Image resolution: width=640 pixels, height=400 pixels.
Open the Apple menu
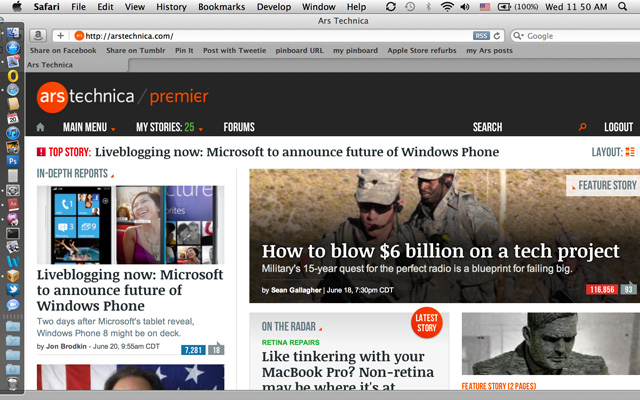pyautogui.click(x=17, y=7)
